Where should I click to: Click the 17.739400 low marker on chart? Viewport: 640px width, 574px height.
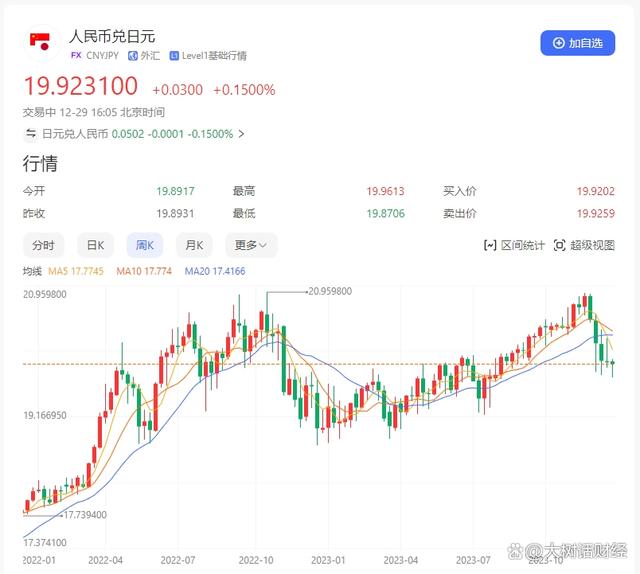click(85, 515)
